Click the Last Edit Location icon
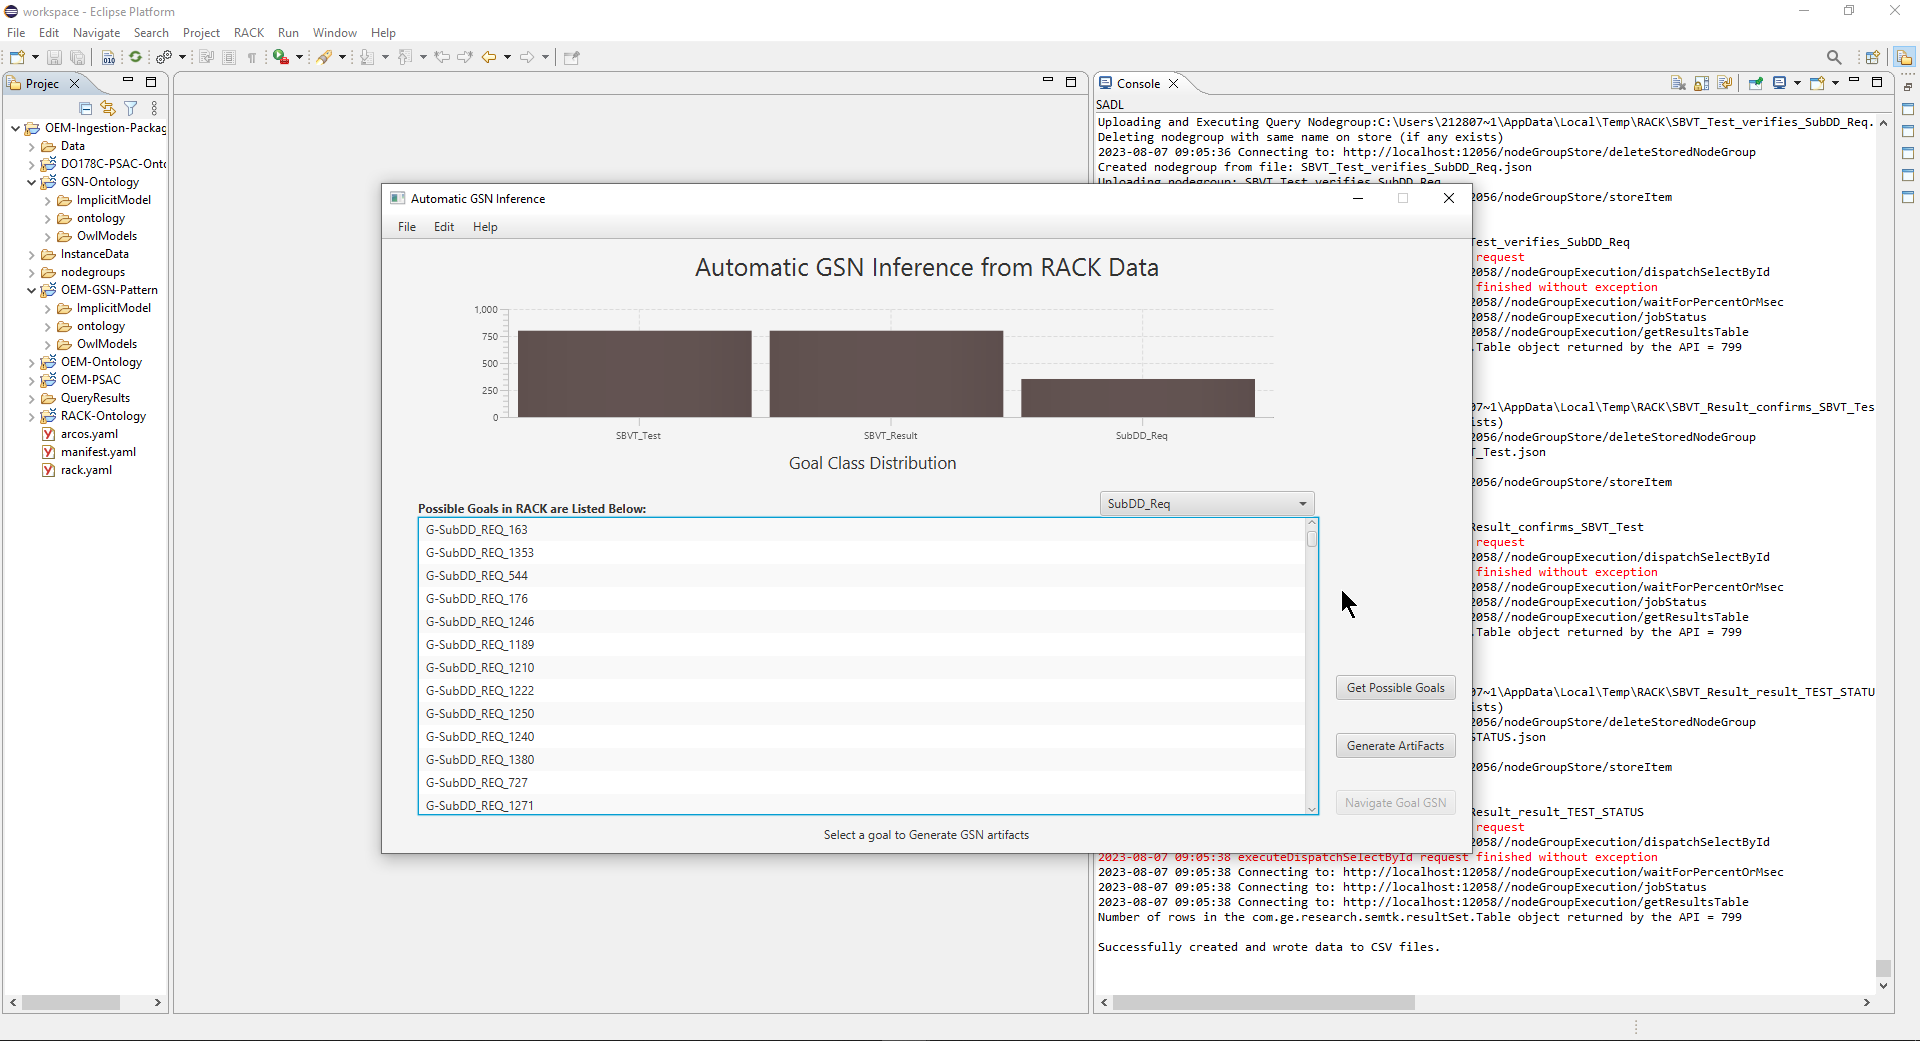1920x1041 pixels. 442,57
